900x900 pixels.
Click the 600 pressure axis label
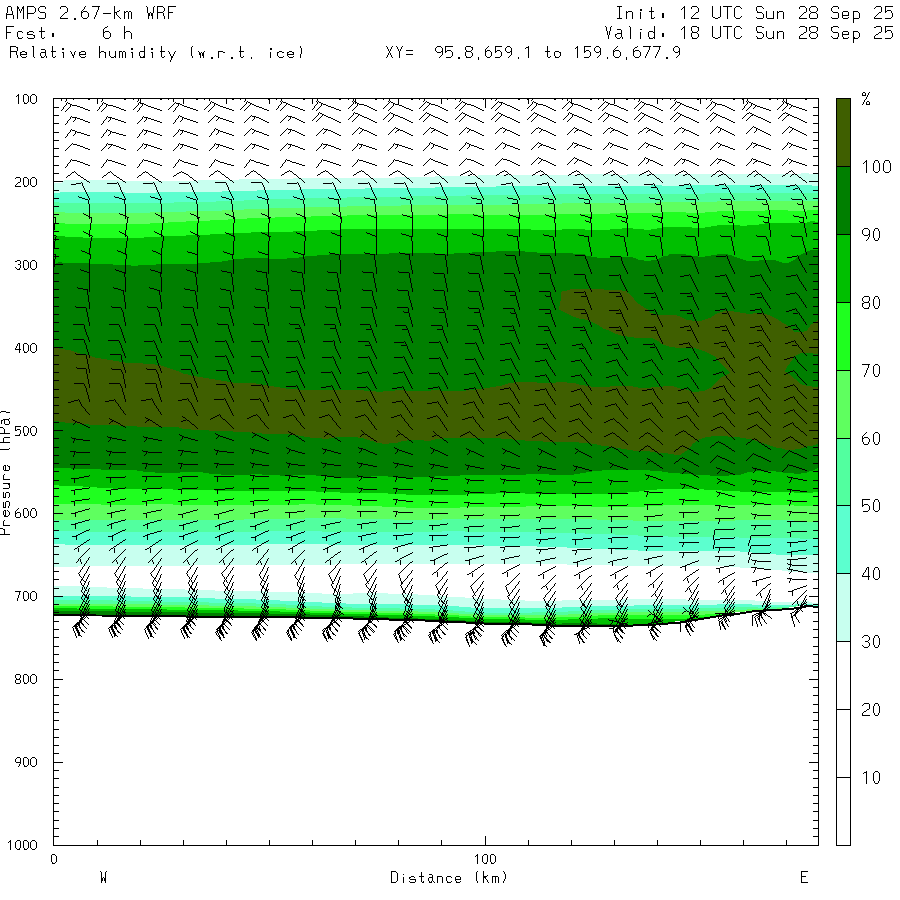(x=26, y=513)
